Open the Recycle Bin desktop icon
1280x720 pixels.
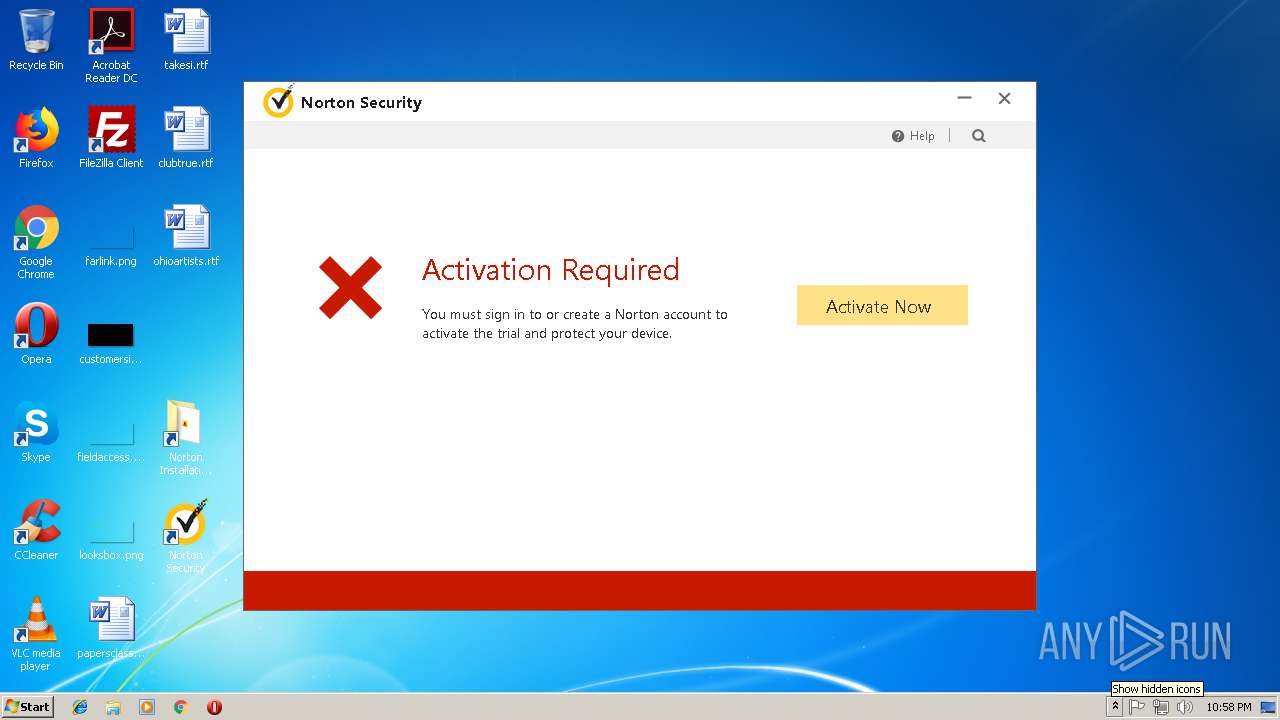tap(36, 40)
